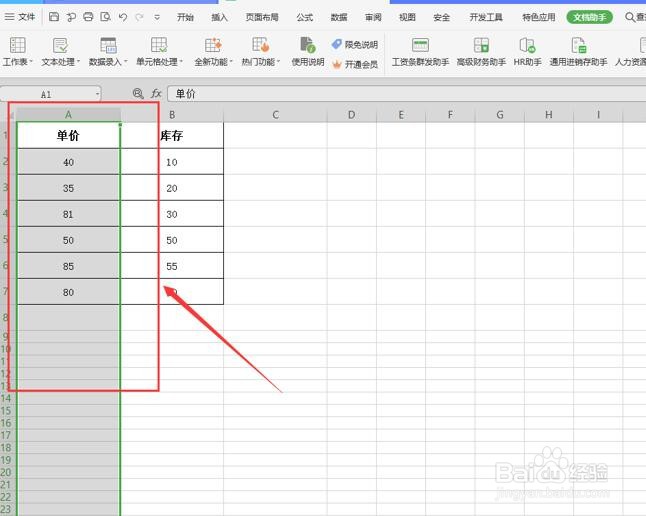Select column D header
Viewport: 646px width, 516px height.
coord(351,115)
